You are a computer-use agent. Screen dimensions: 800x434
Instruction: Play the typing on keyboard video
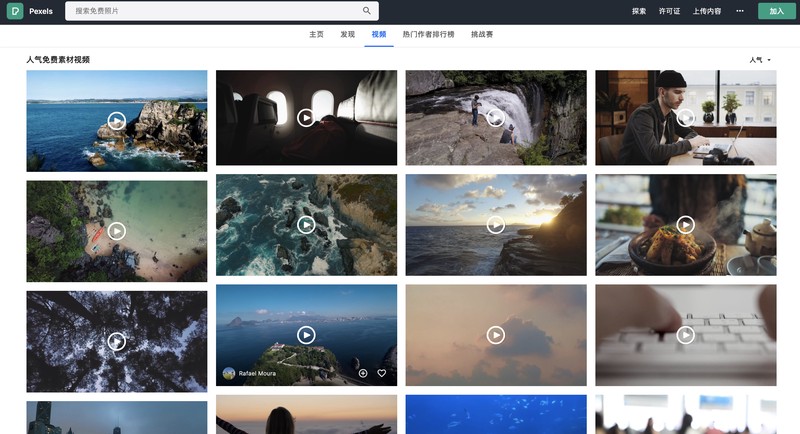click(685, 335)
